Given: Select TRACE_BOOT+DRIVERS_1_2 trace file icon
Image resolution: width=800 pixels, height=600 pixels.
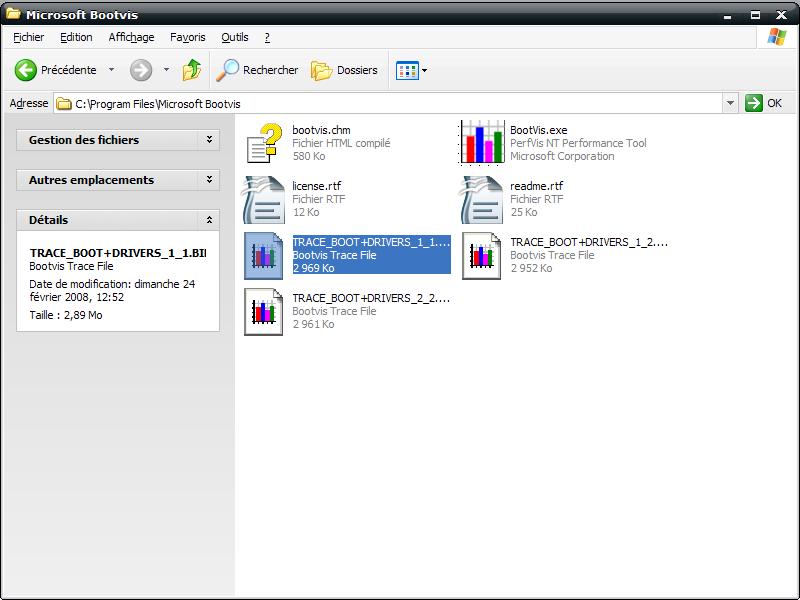Looking at the screenshot, I should pos(482,256).
